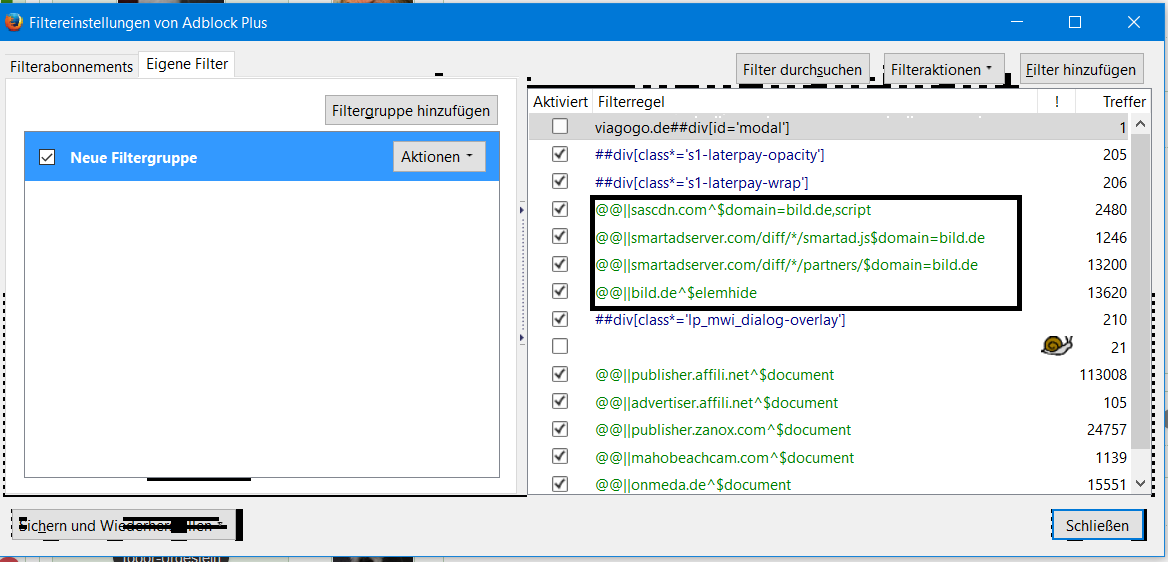Disable the publisher.affili.net filter checkbox
Viewport: 1168px width, 562px height.
[560, 374]
